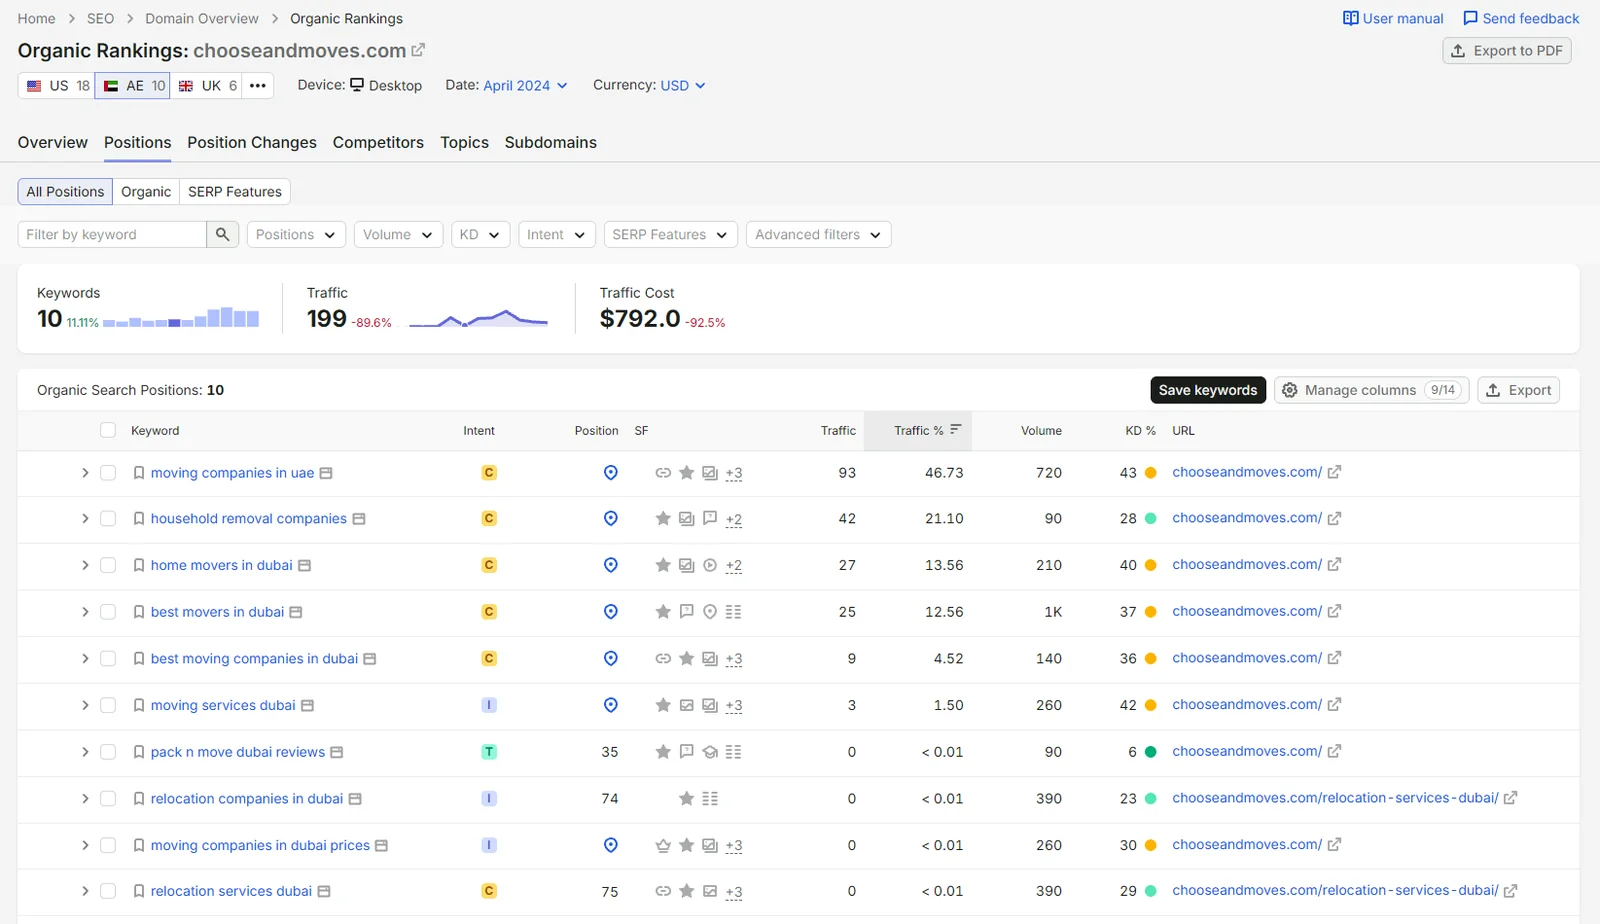This screenshot has height=924, width=1600.
Task: Click the Save keywords button
Action: (1208, 390)
